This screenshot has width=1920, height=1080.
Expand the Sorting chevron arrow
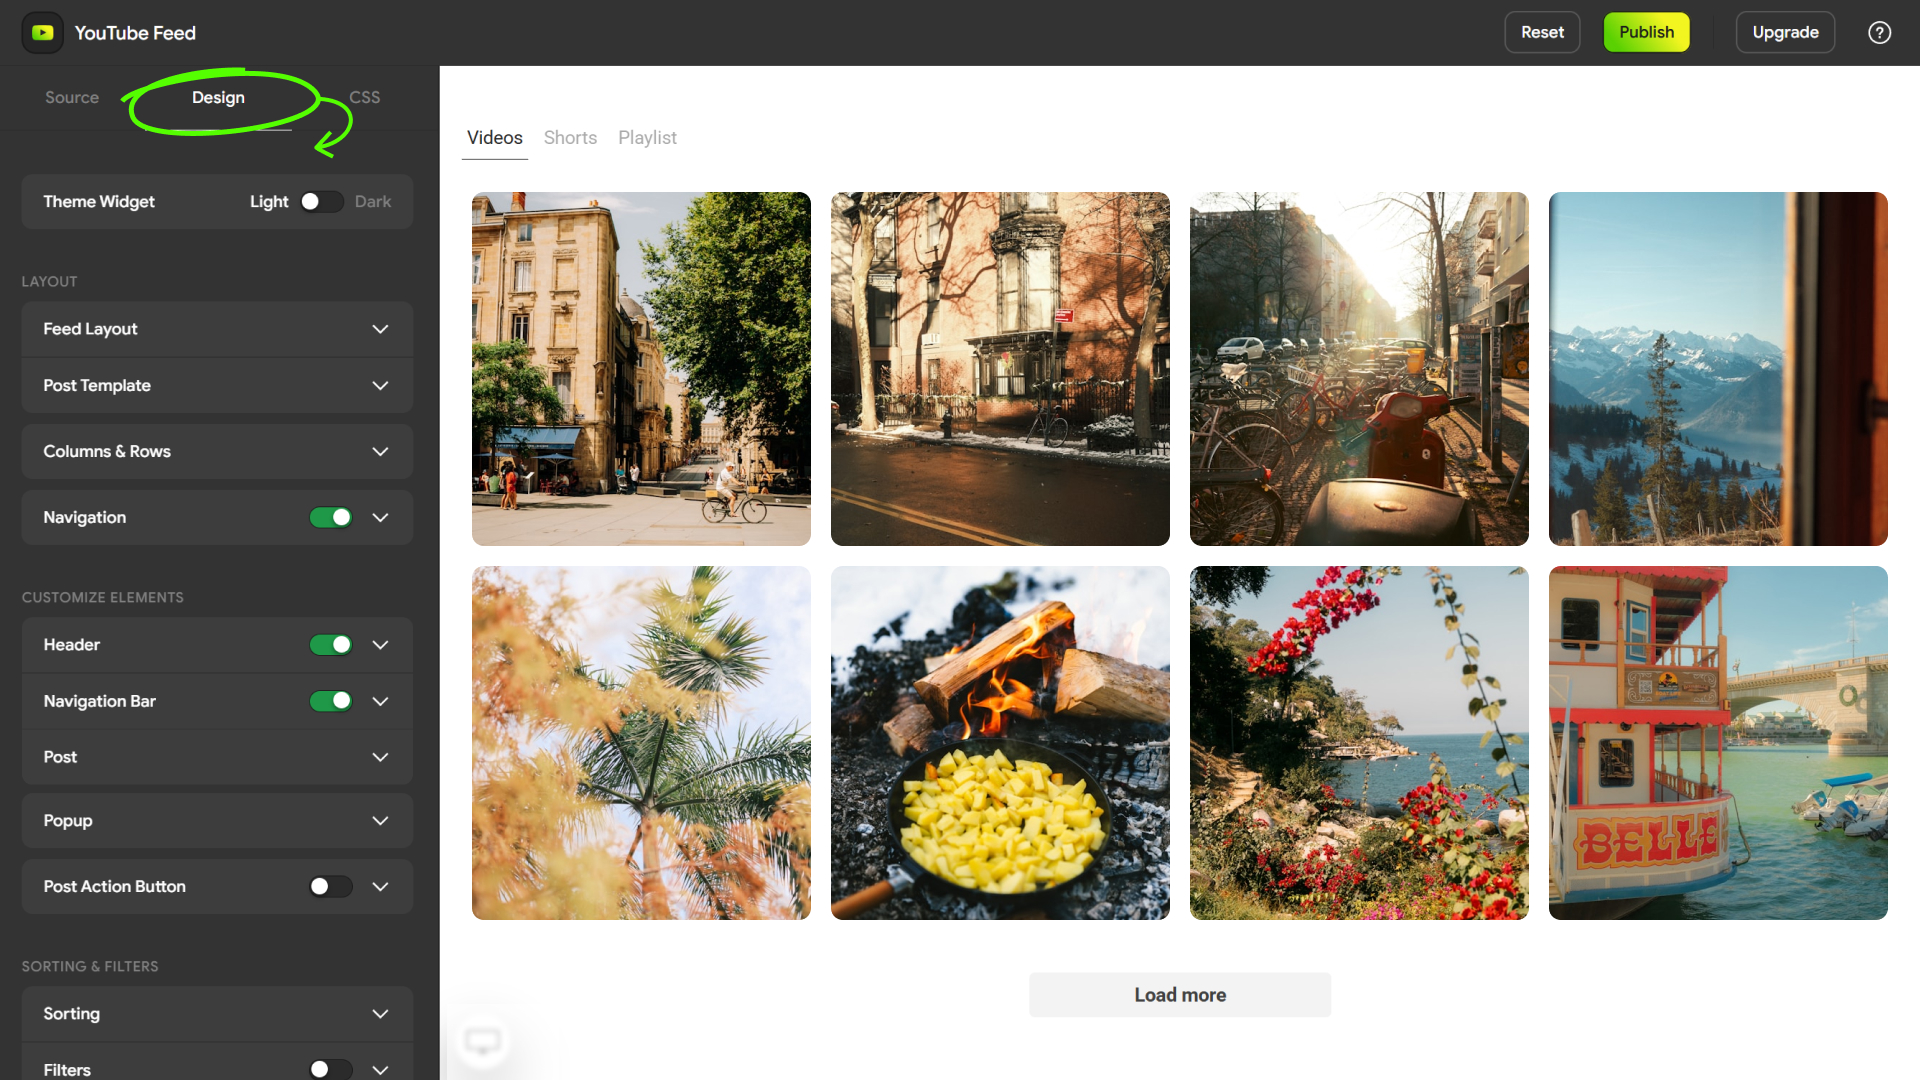[380, 1014]
